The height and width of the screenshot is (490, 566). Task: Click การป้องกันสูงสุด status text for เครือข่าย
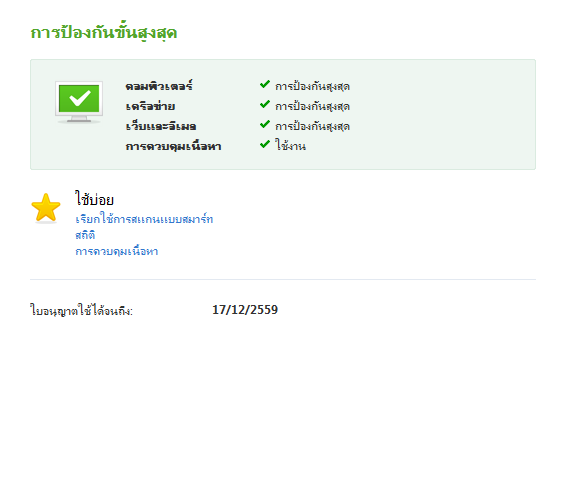[x=312, y=106]
